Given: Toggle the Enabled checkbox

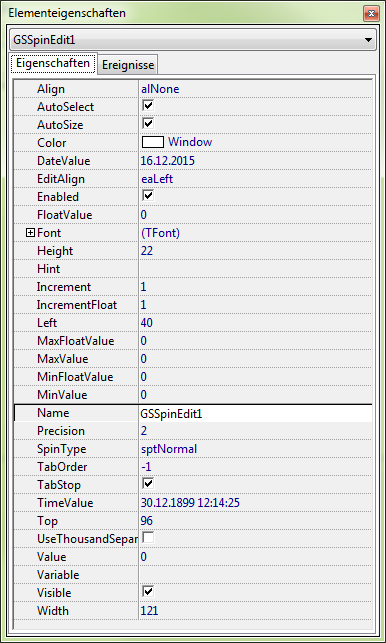Looking at the screenshot, I should tap(148, 196).
